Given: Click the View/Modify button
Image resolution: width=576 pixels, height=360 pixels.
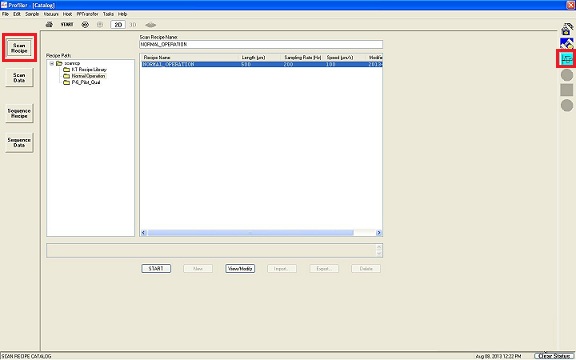Looking at the screenshot, I should (x=240, y=269).
